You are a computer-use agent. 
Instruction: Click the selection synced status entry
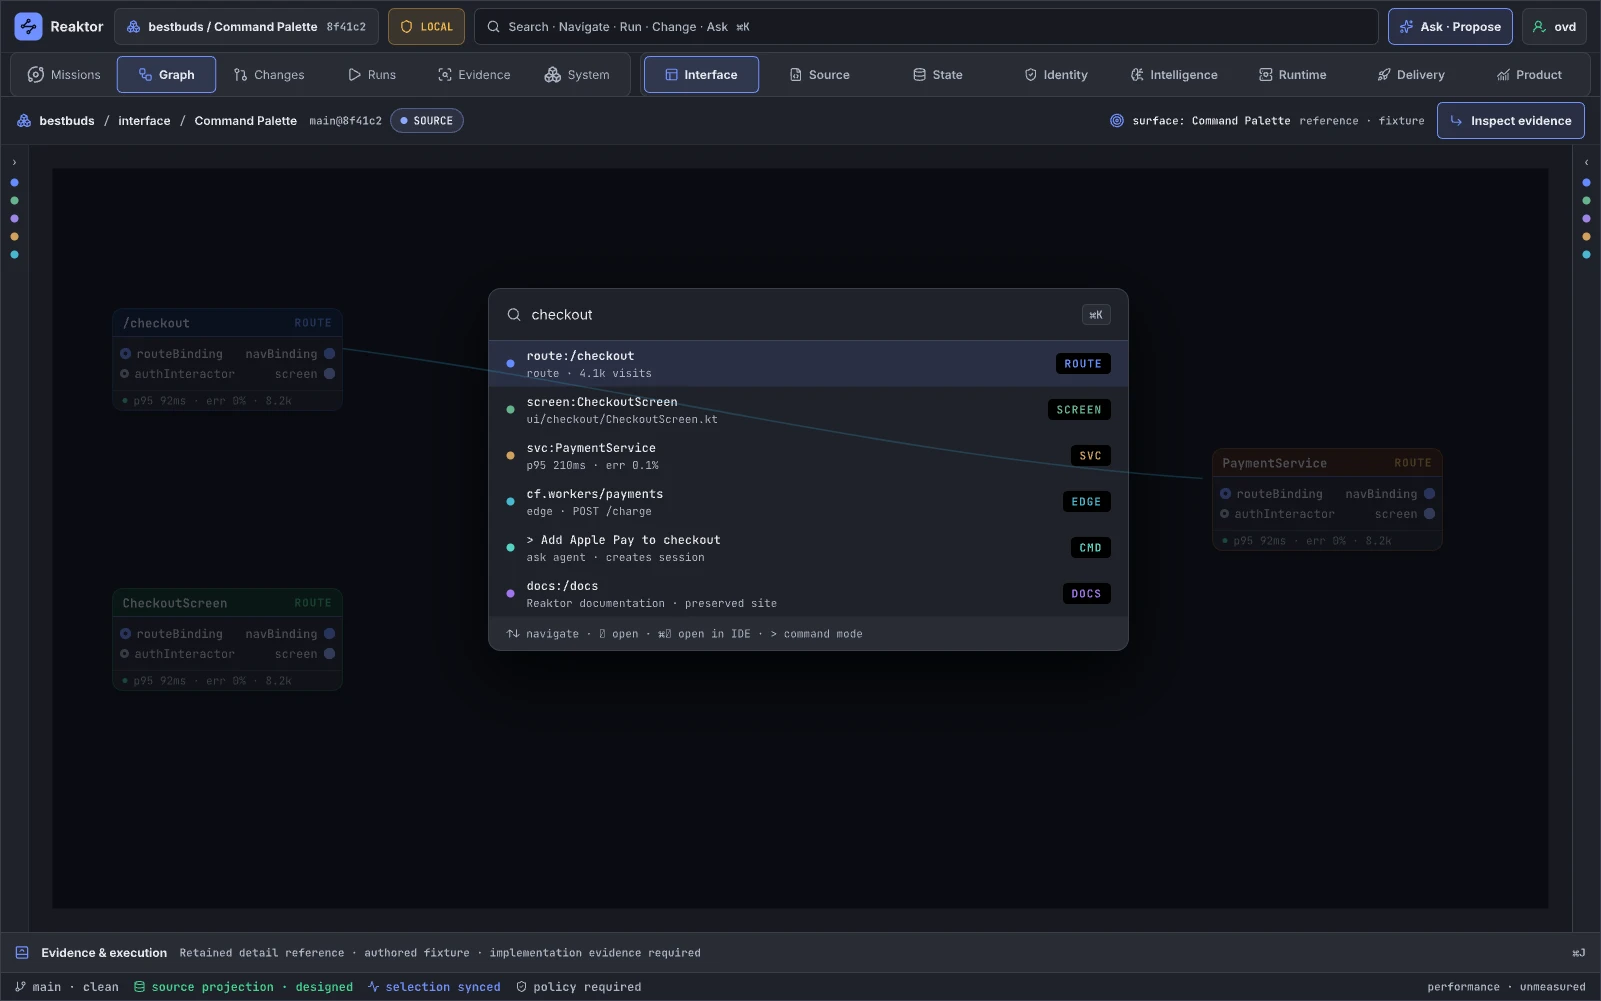point(433,987)
